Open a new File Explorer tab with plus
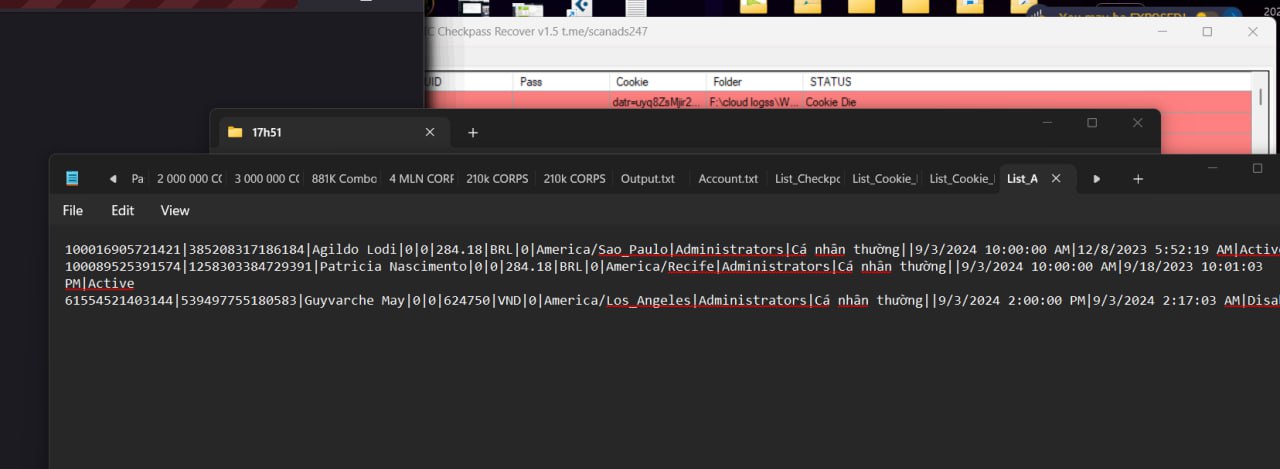 [473, 132]
